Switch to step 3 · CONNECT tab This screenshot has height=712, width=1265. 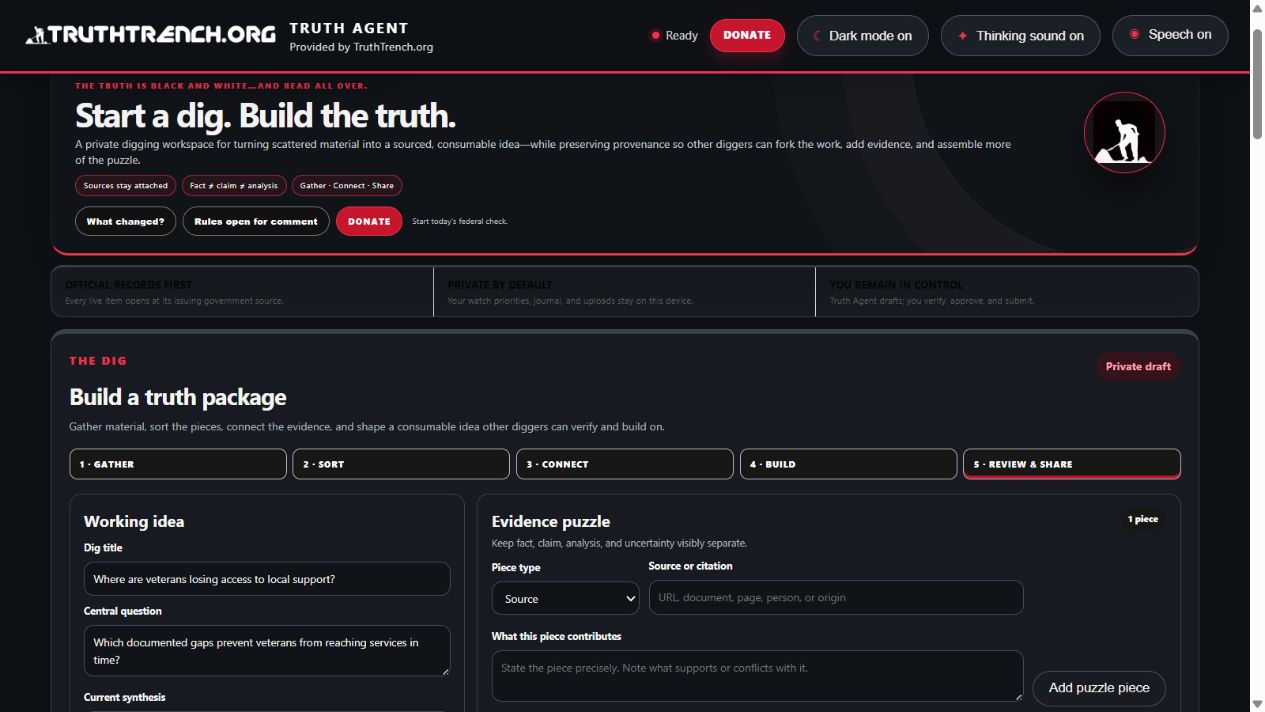[x=625, y=464]
